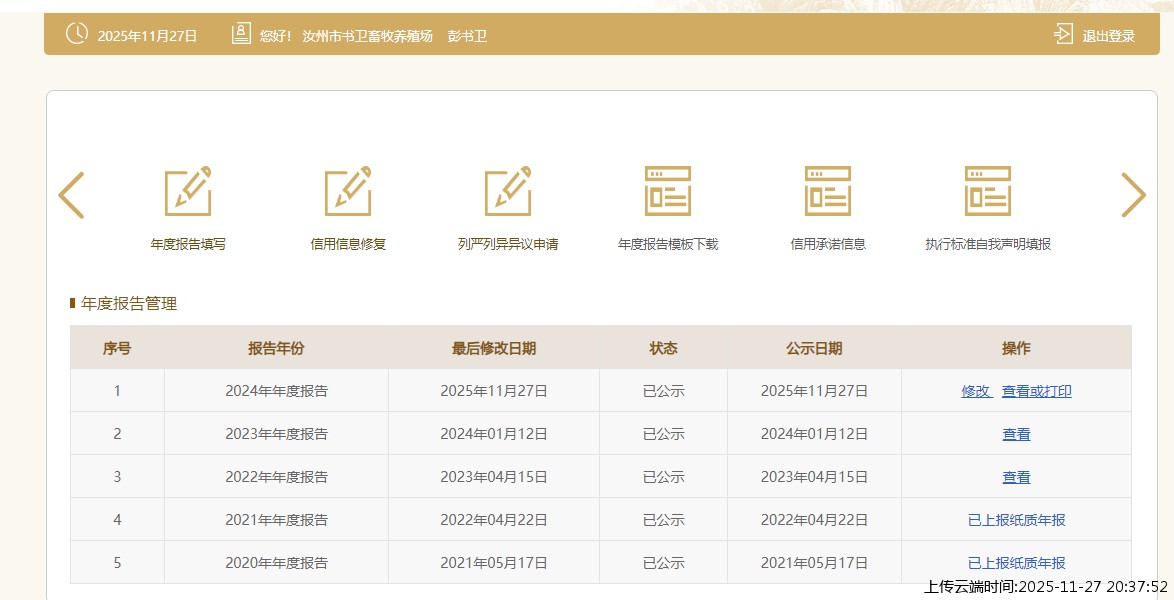Click the 信用信息修复 icon
1174x600 pixels.
(348, 191)
